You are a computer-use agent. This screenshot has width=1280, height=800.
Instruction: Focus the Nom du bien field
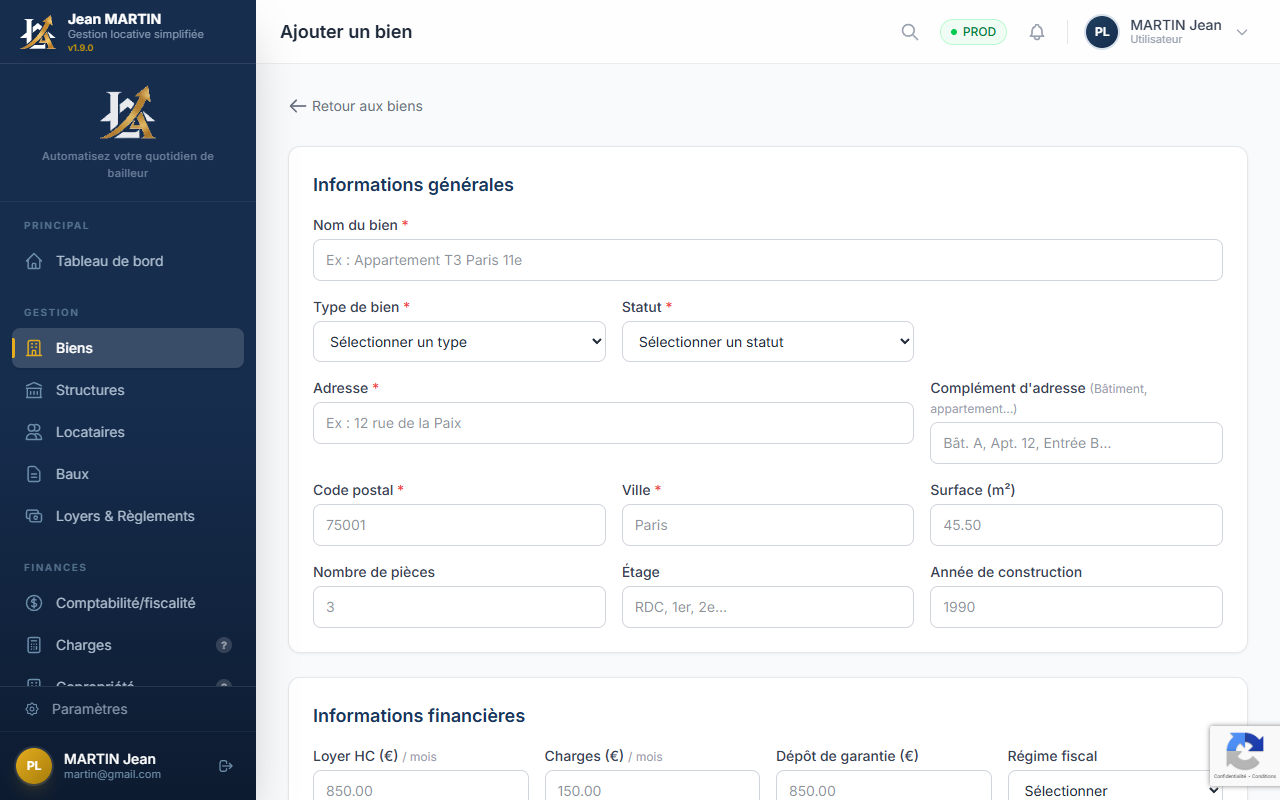click(767, 260)
